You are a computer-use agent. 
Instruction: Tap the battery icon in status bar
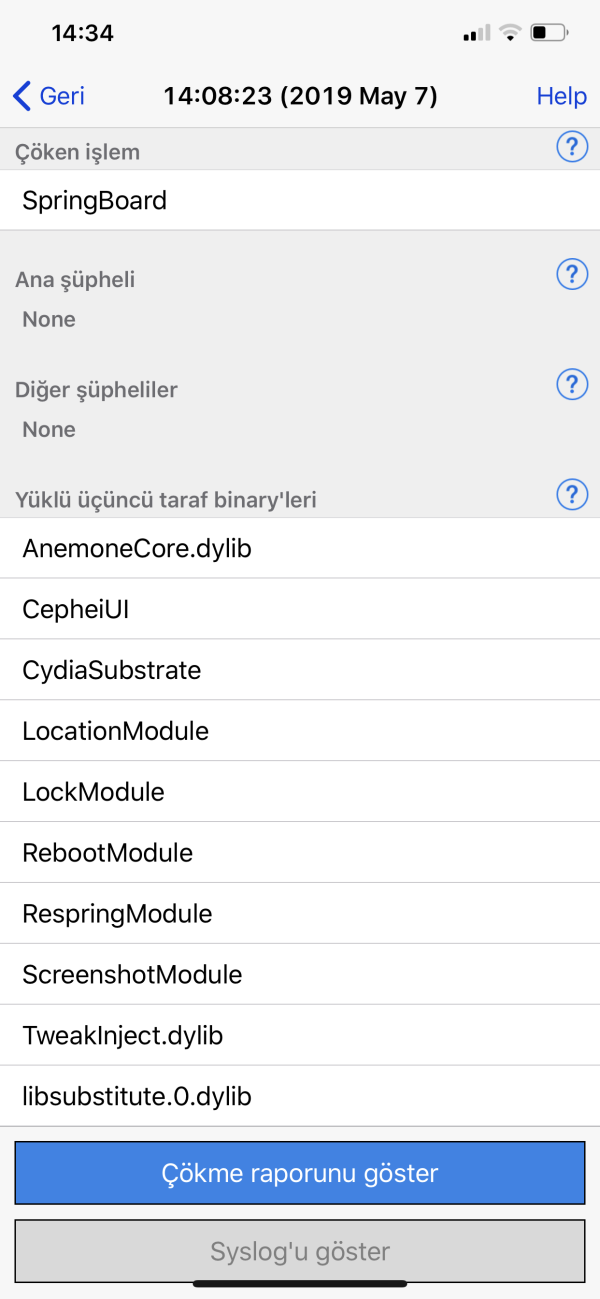pyautogui.click(x=549, y=33)
